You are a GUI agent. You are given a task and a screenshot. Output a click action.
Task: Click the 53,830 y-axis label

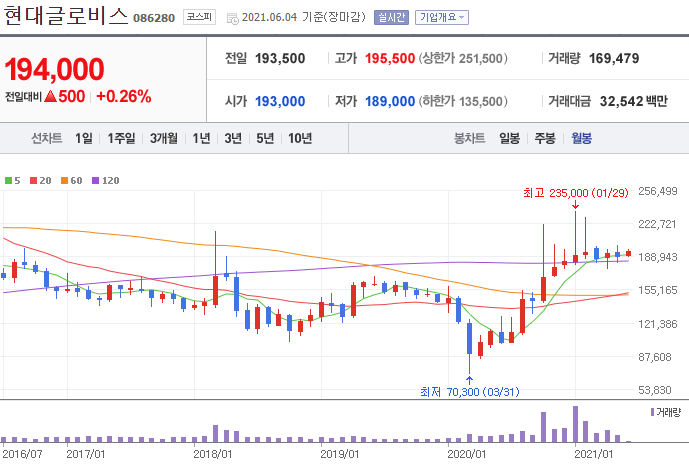click(x=655, y=390)
